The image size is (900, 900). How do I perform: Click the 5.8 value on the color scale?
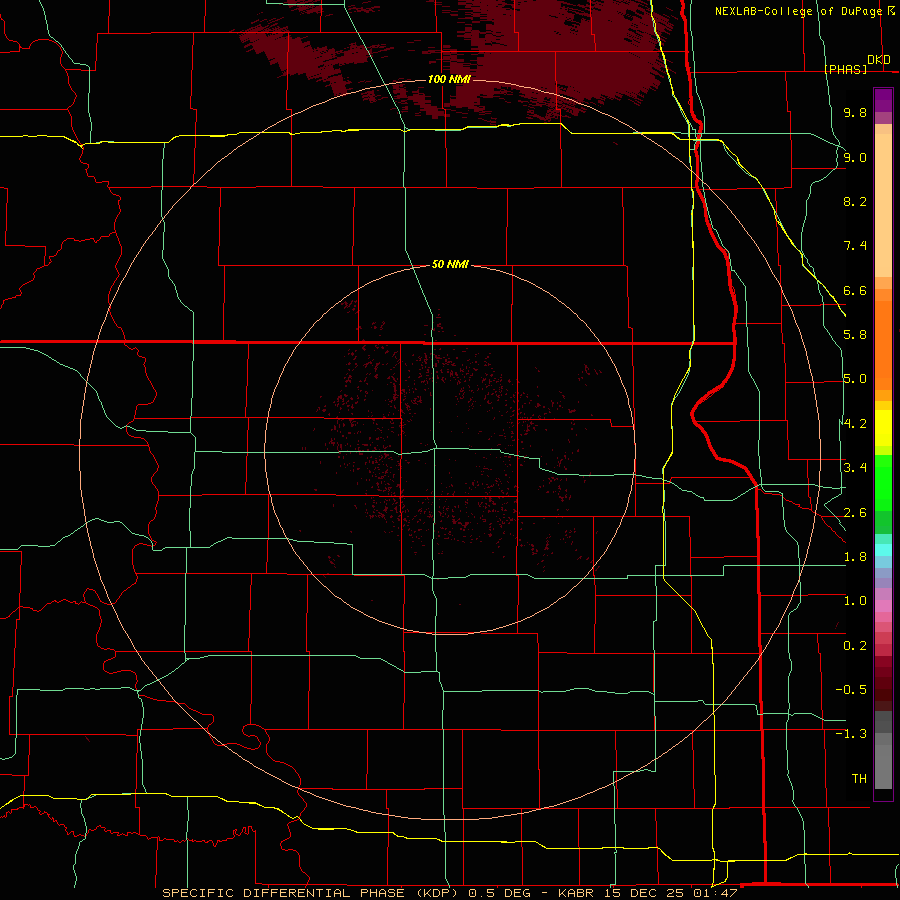(x=855, y=335)
